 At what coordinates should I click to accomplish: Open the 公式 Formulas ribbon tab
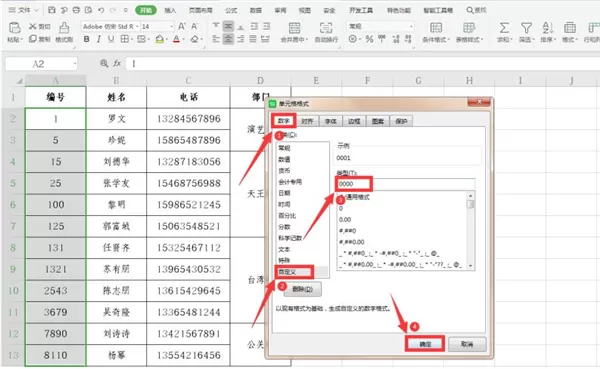pos(231,10)
